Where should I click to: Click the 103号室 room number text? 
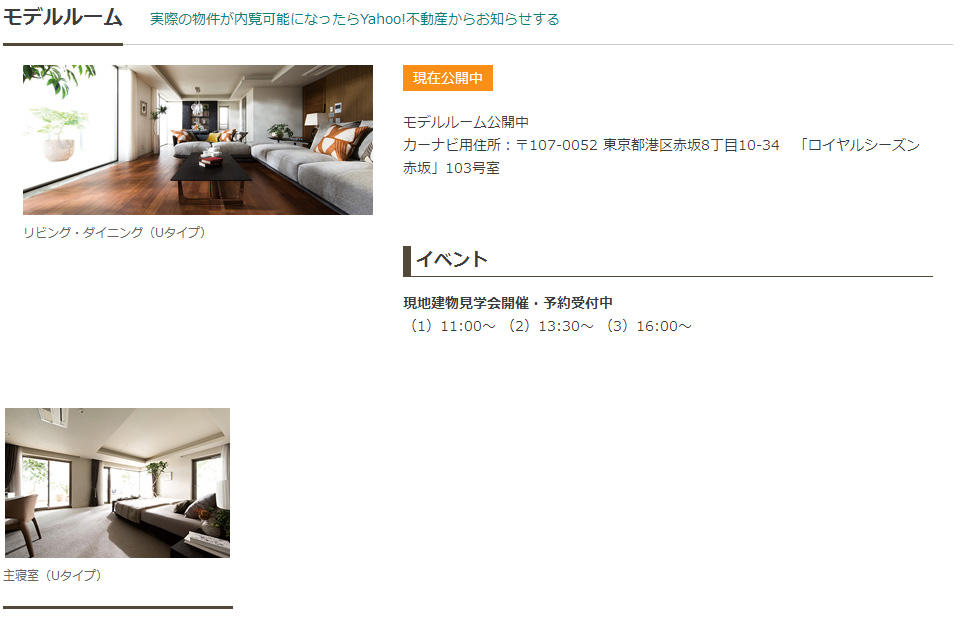pos(472,168)
